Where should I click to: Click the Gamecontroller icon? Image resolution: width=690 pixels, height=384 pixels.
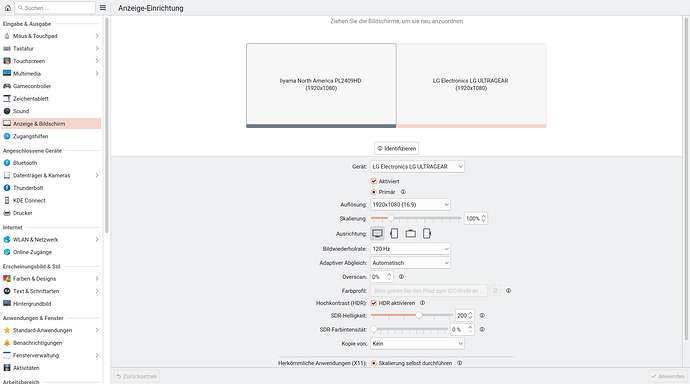click(x=7, y=86)
